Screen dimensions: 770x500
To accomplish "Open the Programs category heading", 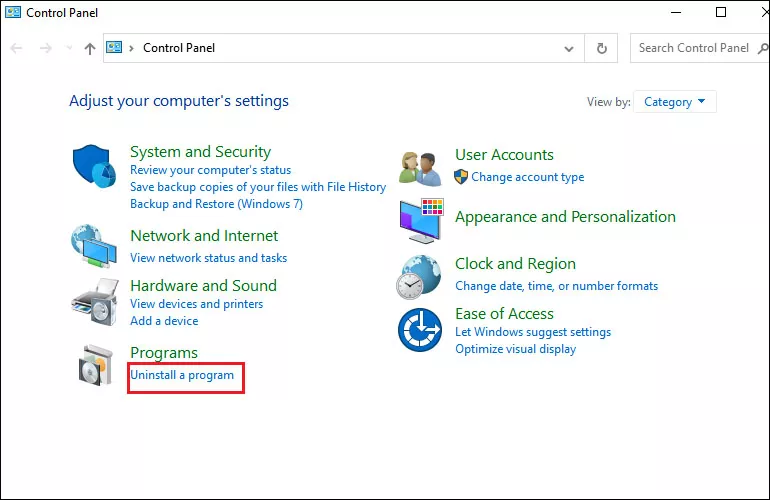I will point(164,353).
